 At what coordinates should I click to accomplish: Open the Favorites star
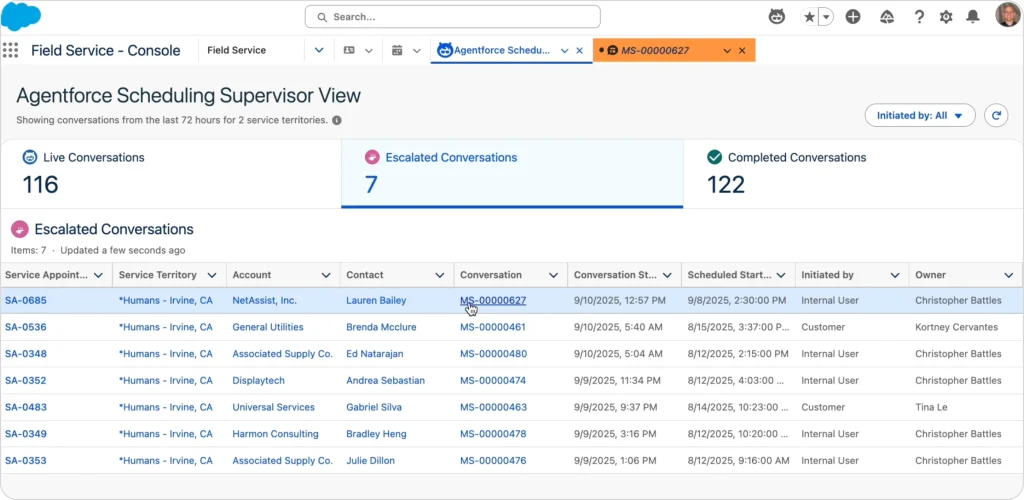(x=809, y=17)
